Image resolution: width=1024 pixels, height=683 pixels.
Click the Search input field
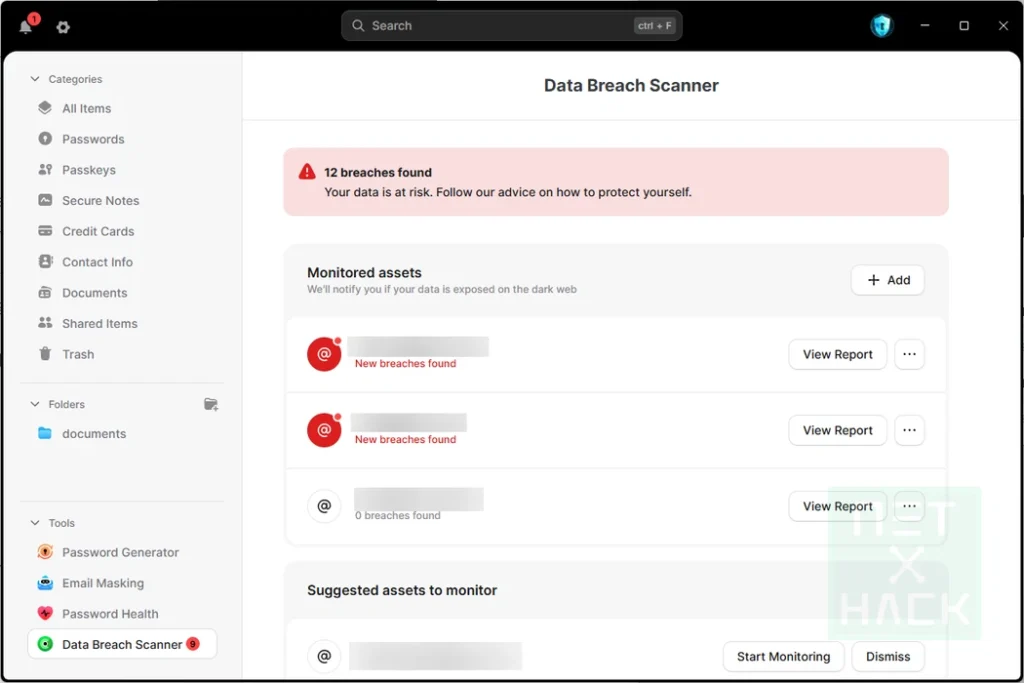tap(500, 26)
